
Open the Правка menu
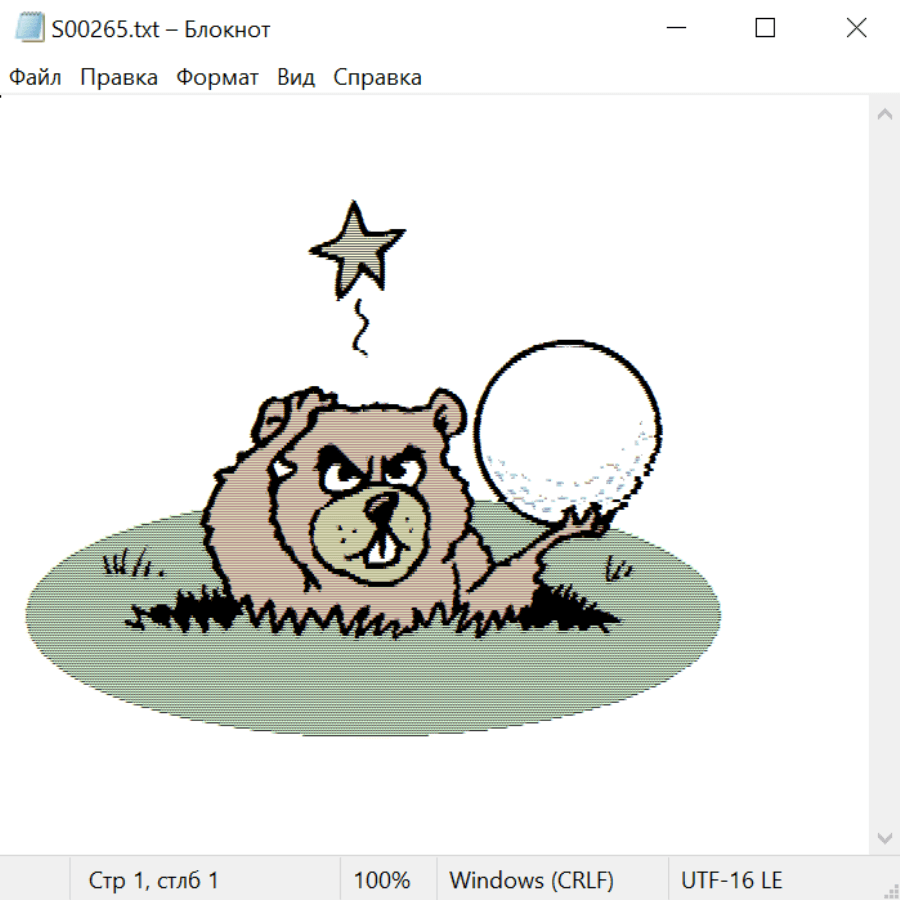[x=119, y=78]
